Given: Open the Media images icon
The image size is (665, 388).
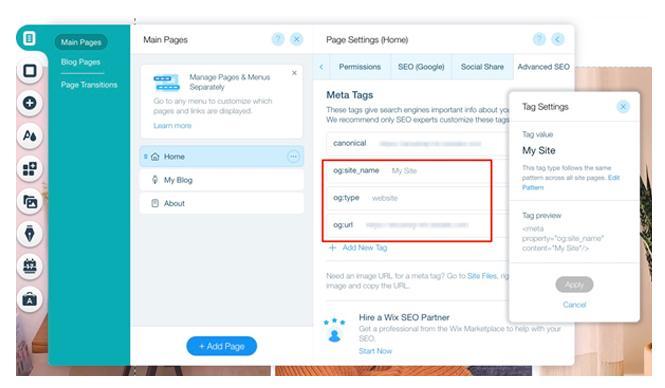Looking at the screenshot, I should click(x=30, y=202).
